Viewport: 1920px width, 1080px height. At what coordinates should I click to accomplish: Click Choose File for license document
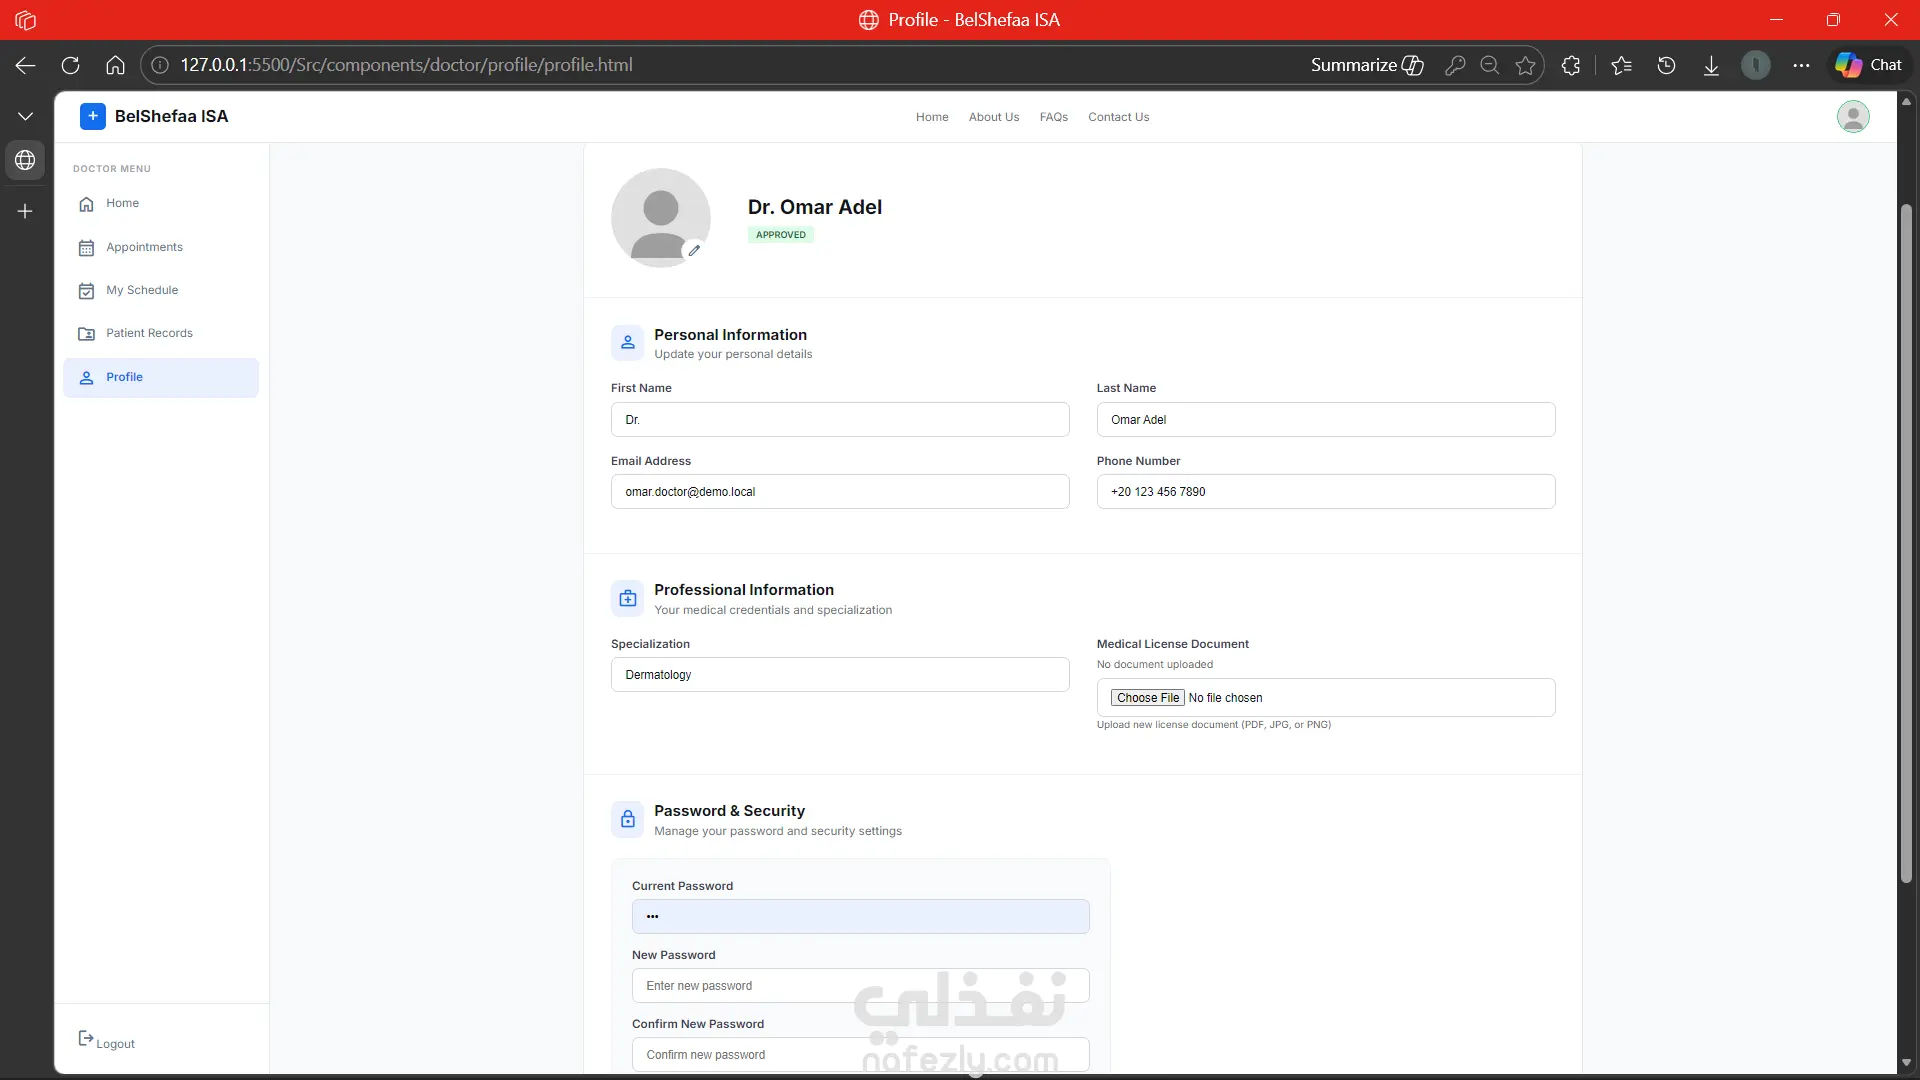click(x=1147, y=698)
